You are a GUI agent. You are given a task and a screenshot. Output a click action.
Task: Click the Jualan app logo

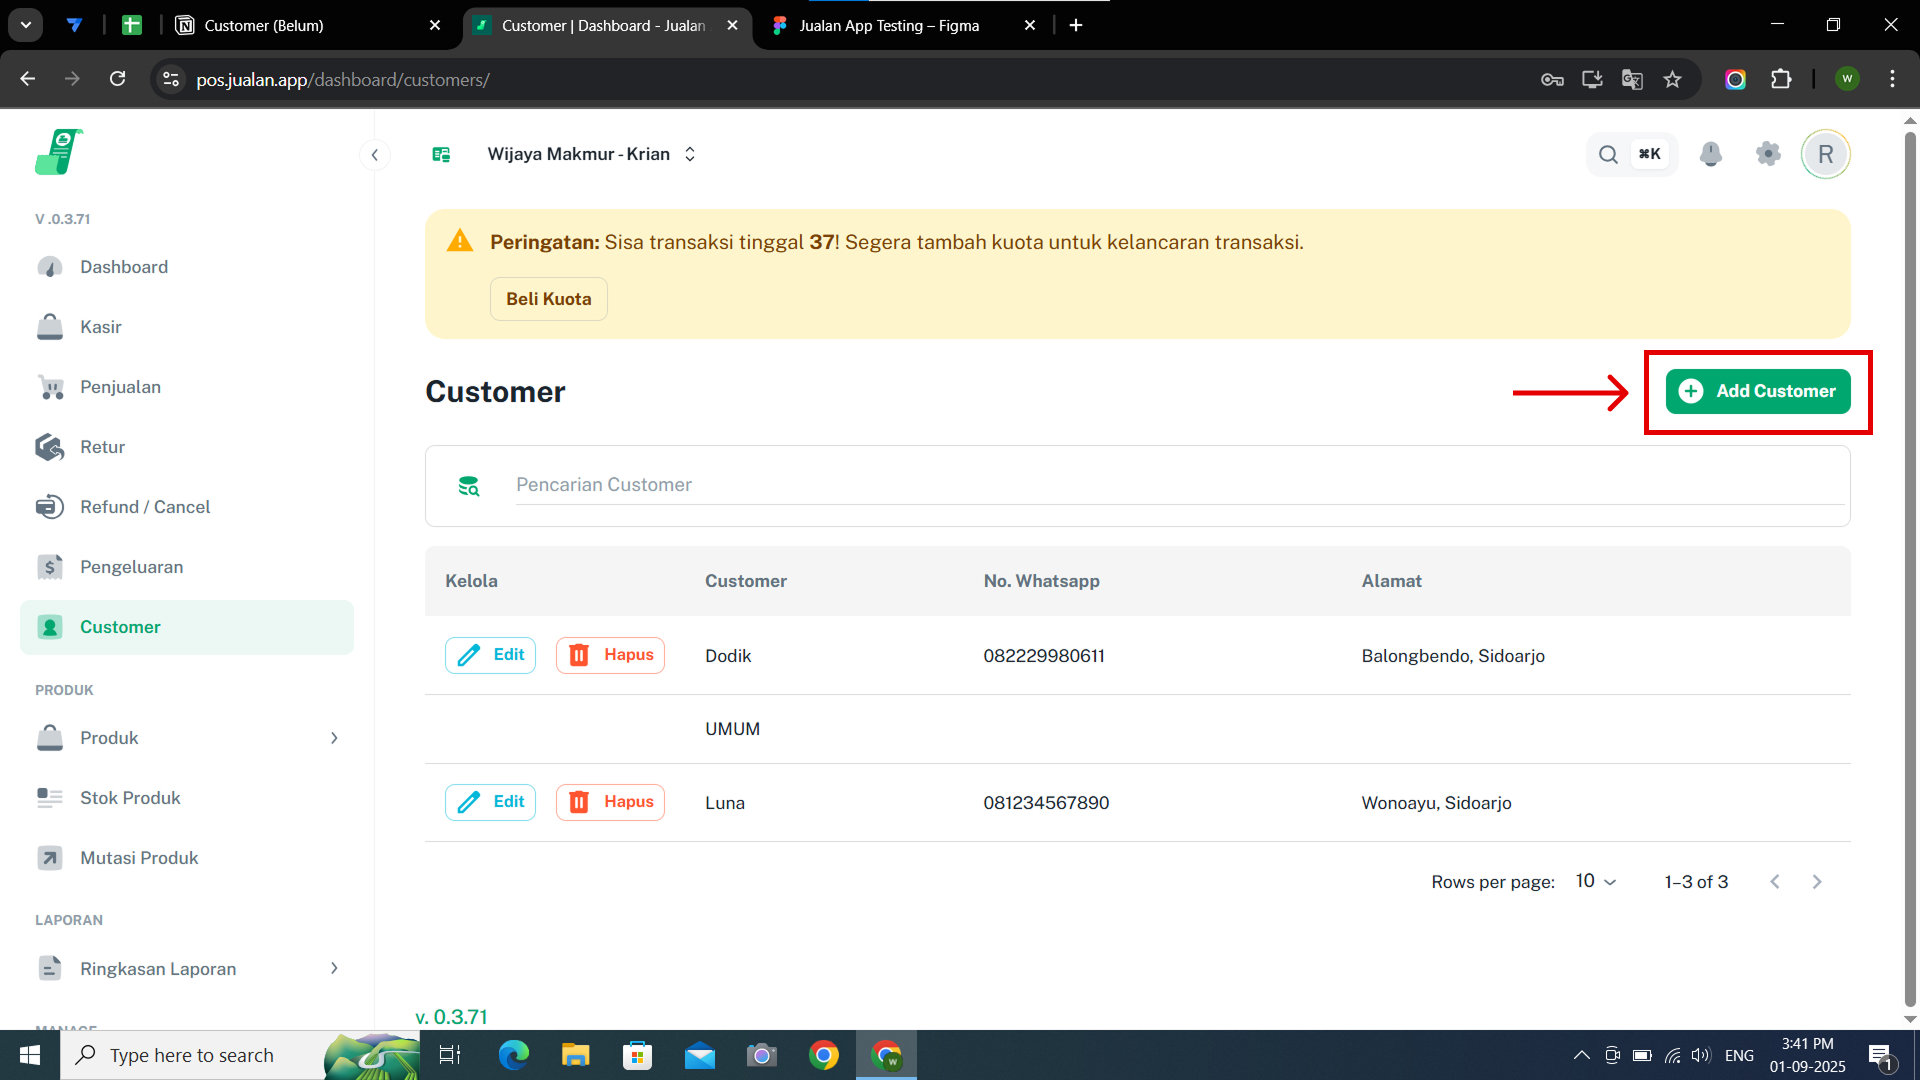[59, 152]
